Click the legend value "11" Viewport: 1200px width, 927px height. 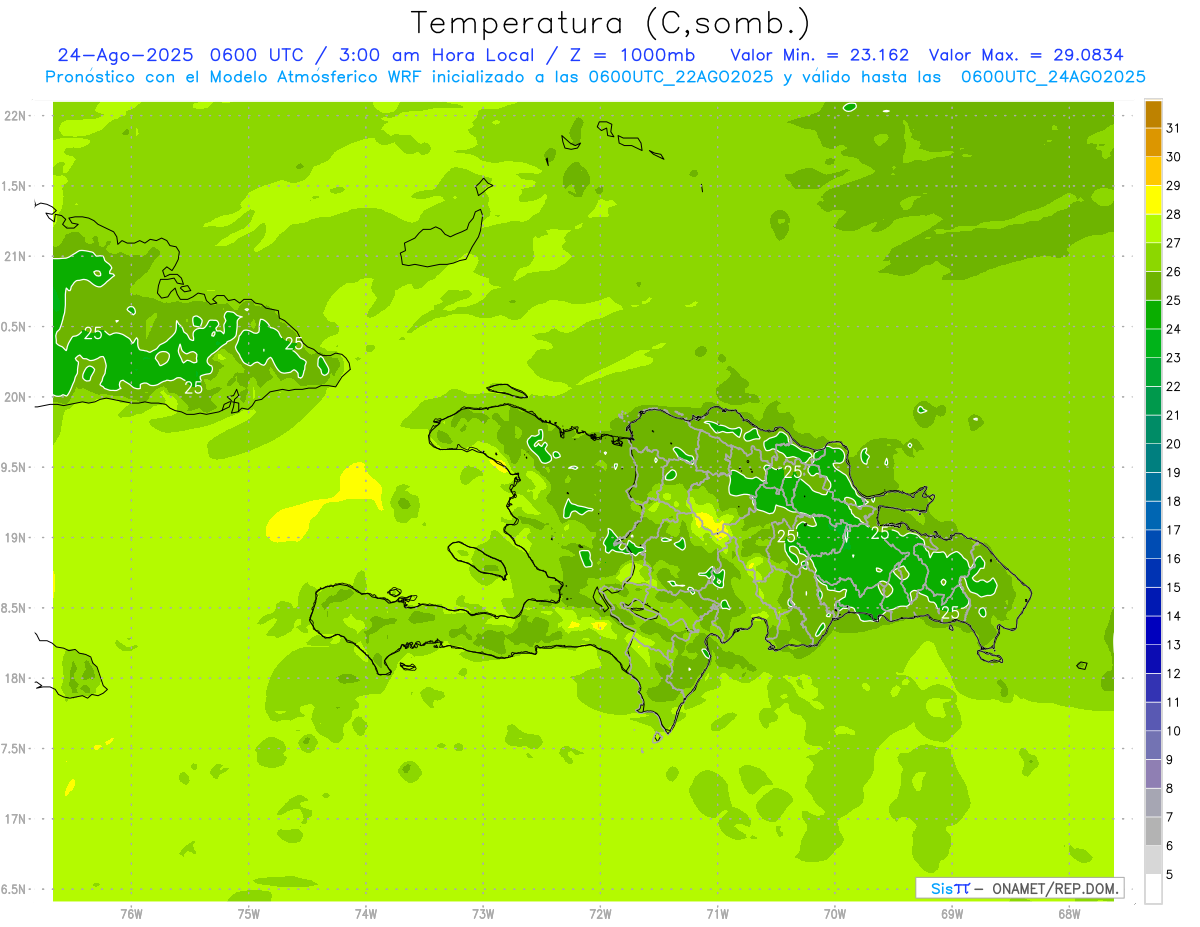[x=1174, y=703]
